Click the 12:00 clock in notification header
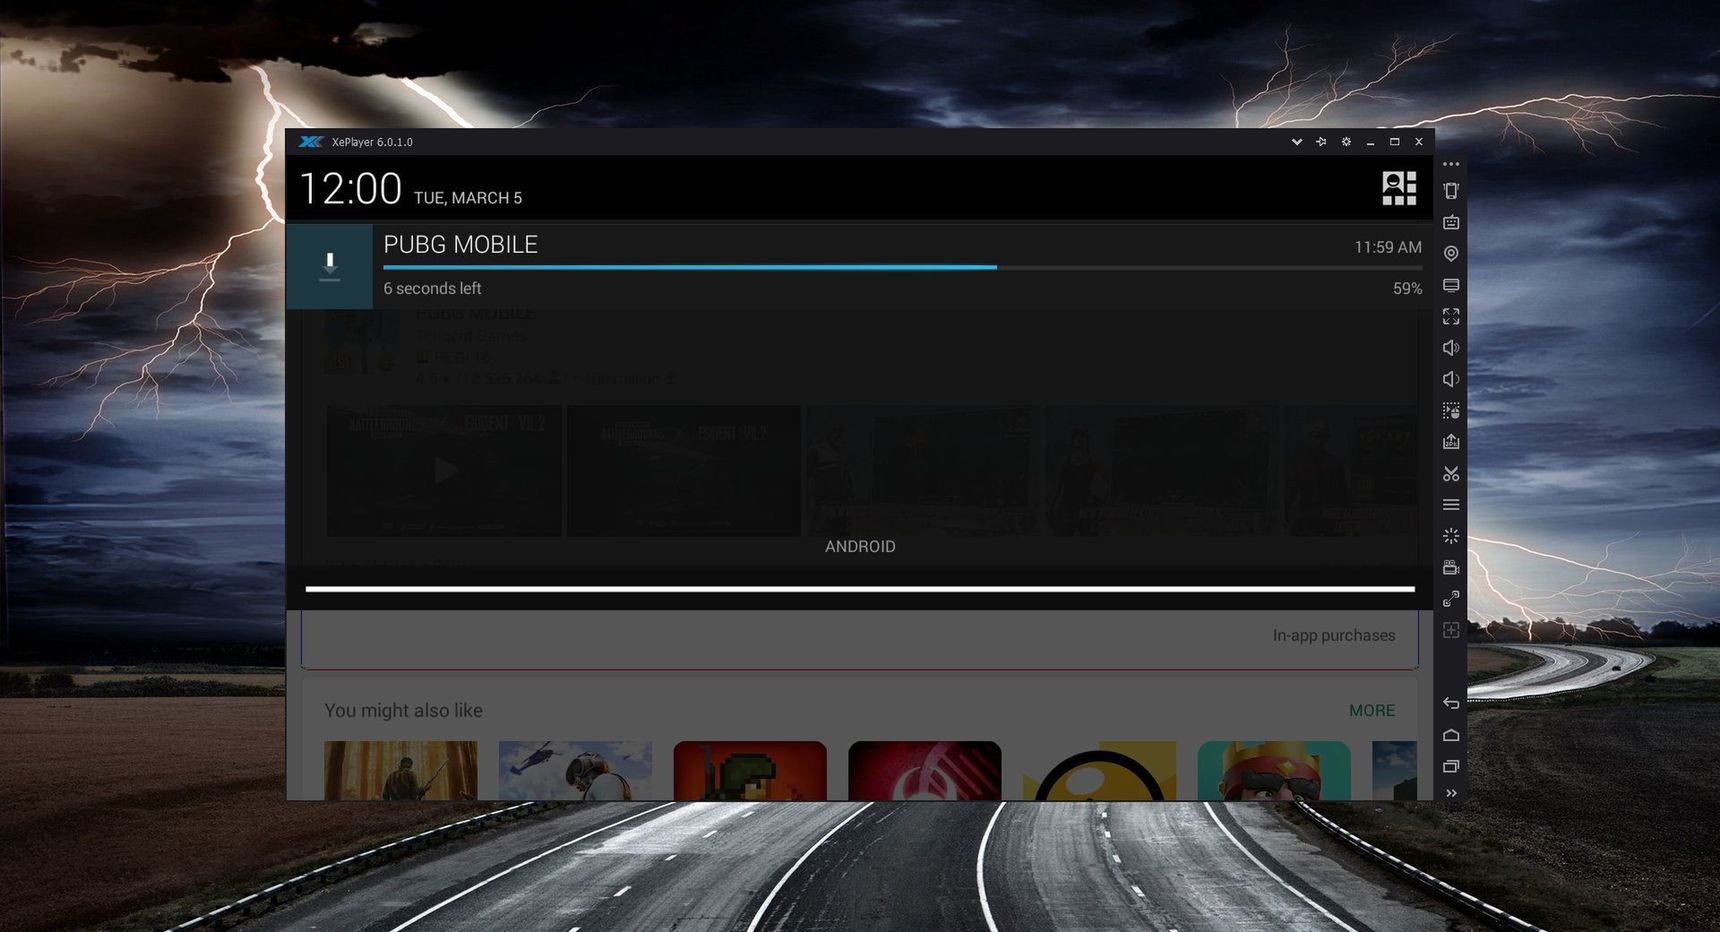The height and width of the screenshot is (932, 1720). (350, 189)
